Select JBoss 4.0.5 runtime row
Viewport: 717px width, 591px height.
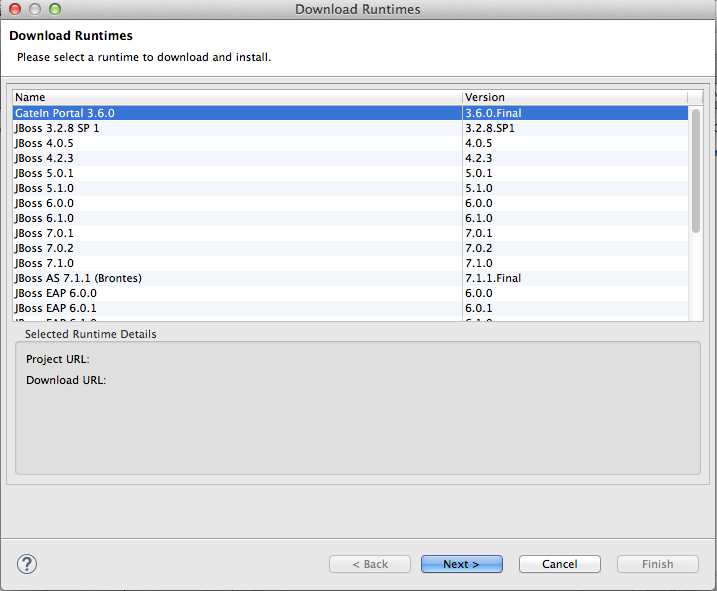350,143
